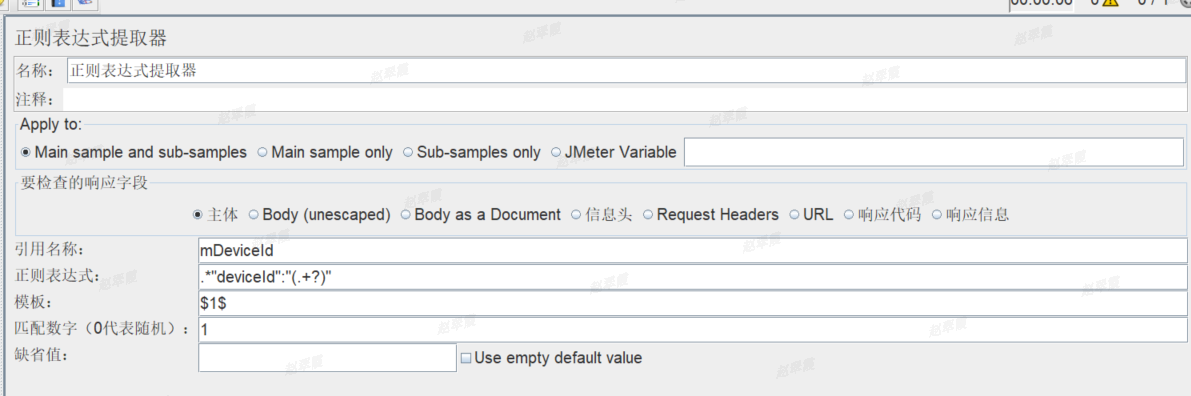The image size is (1191, 396).
Task: Click the empty 缺省值 input field
Action: (x=327, y=358)
